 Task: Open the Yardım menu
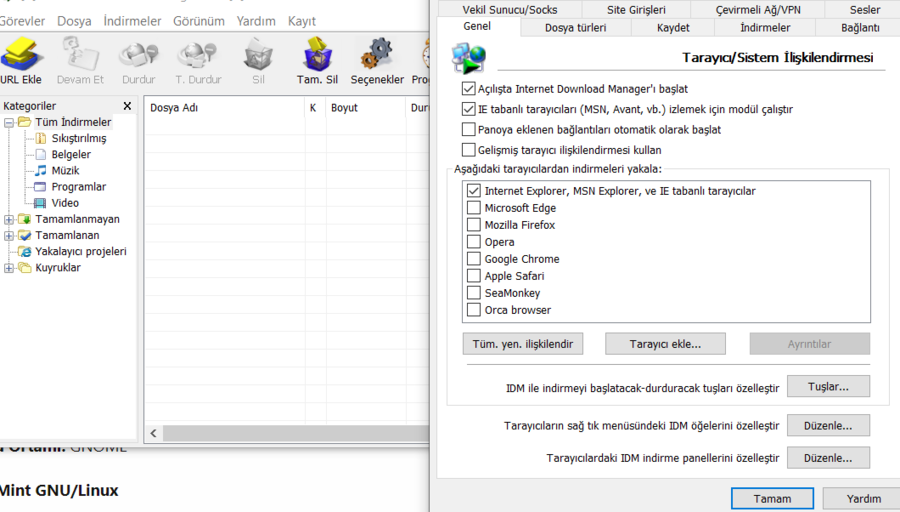pyautogui.click(x=256, y=21)
